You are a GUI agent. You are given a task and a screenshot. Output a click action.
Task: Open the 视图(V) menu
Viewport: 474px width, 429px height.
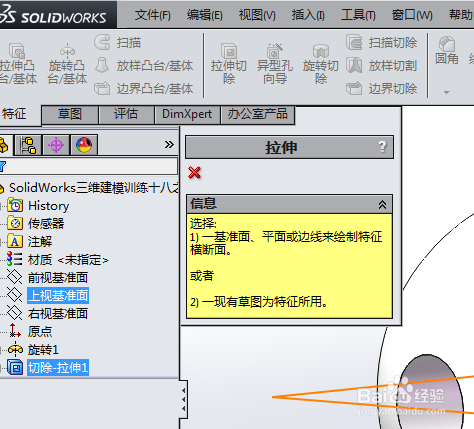257,15
